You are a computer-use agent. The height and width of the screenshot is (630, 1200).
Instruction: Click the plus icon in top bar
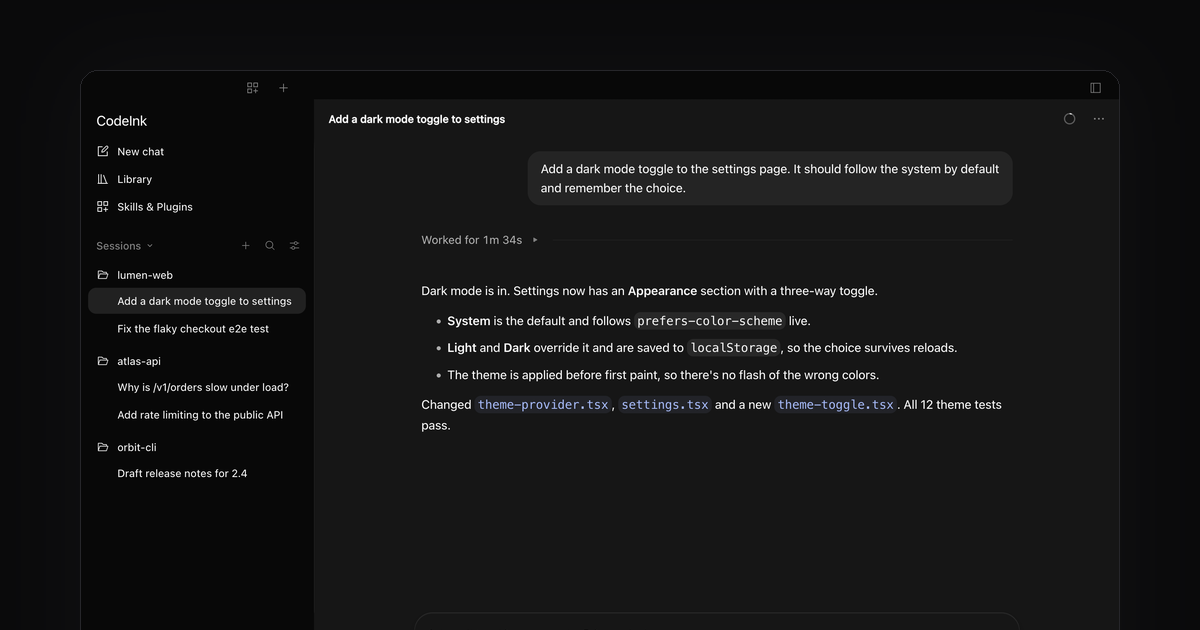click(283, 88)
